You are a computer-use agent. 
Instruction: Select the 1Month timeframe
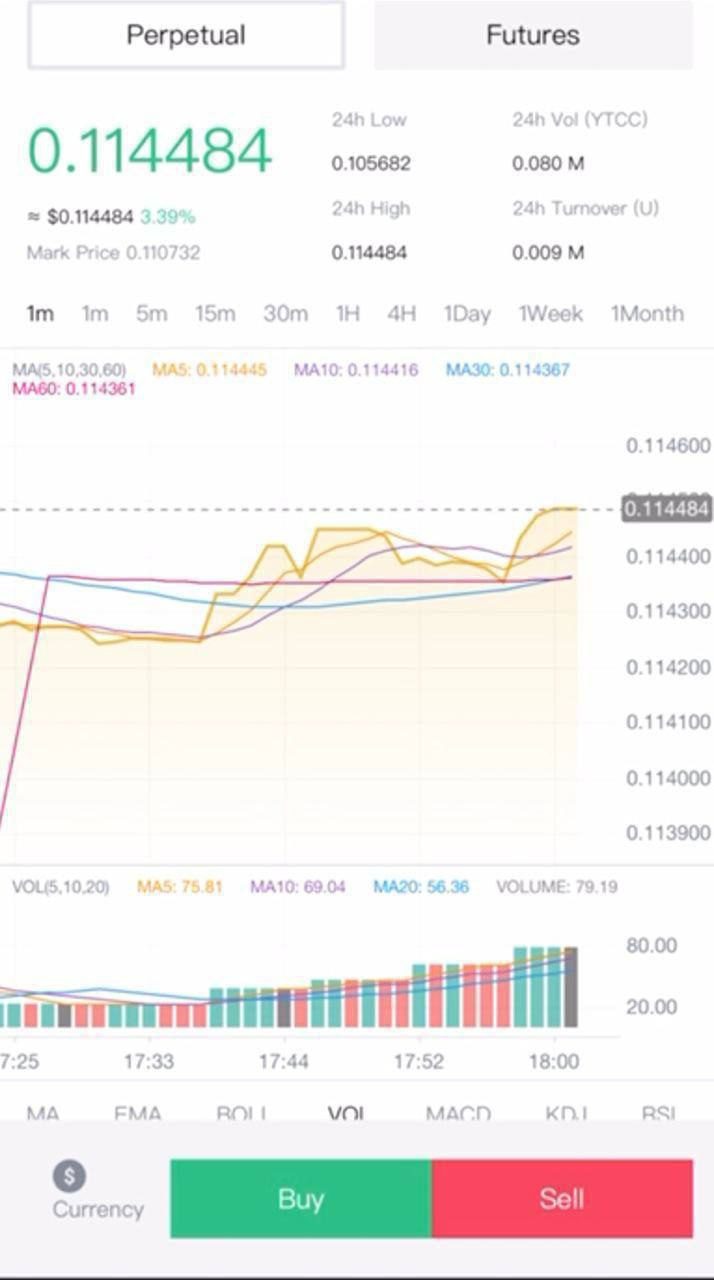point(647,314)
